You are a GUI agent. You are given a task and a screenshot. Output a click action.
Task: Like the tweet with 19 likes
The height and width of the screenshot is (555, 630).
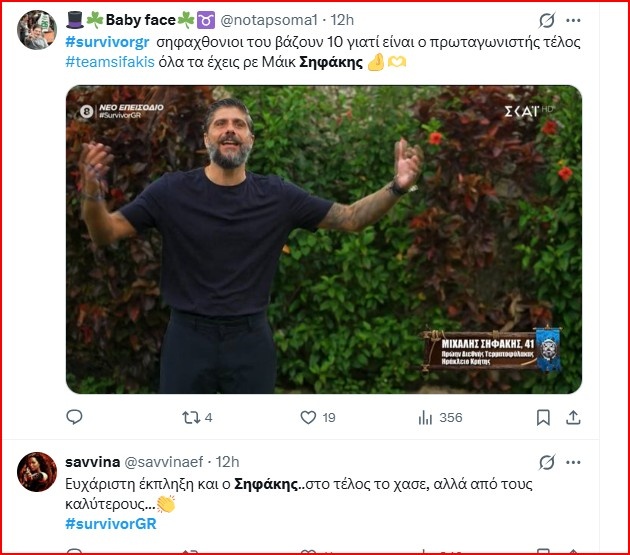pyautogui.click(x=309, y=417)
